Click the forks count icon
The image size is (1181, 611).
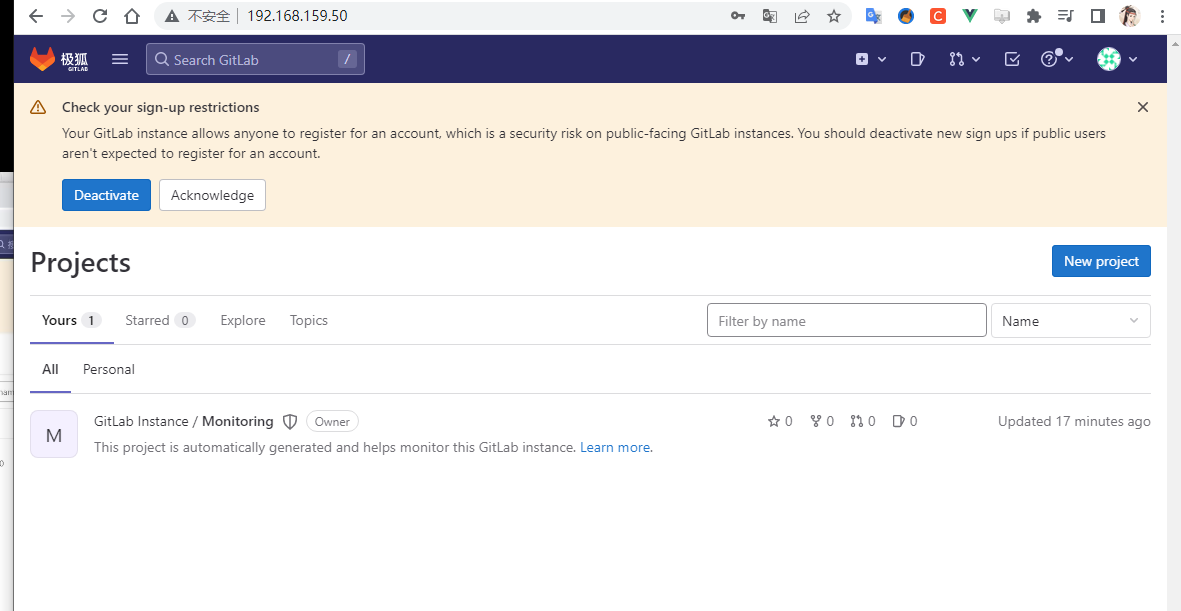822,422
